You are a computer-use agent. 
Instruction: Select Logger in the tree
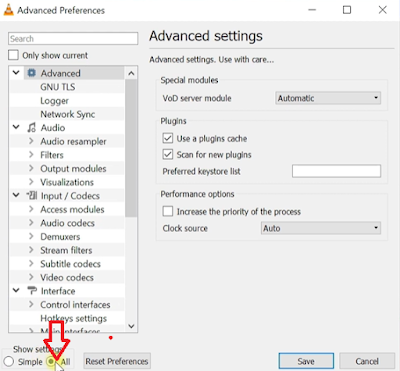click(54, 100)
